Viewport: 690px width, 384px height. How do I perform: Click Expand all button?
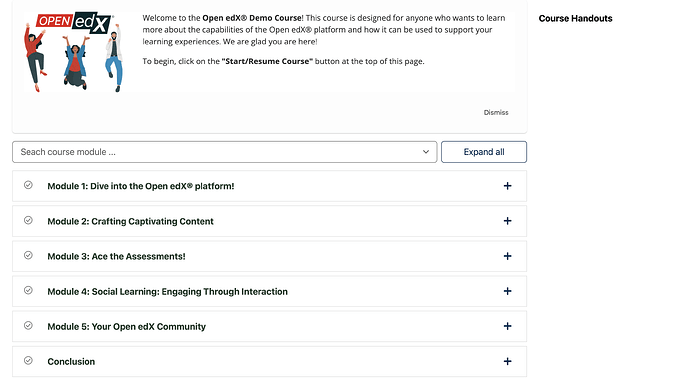484,152
